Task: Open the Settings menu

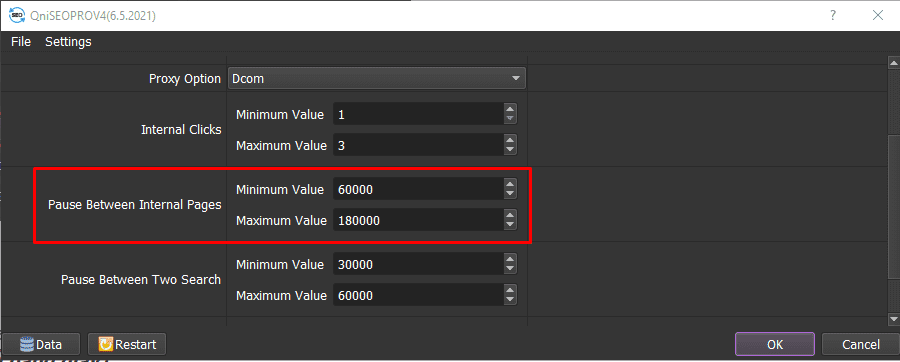Action: pyautogui.click(x=68, y=42)
